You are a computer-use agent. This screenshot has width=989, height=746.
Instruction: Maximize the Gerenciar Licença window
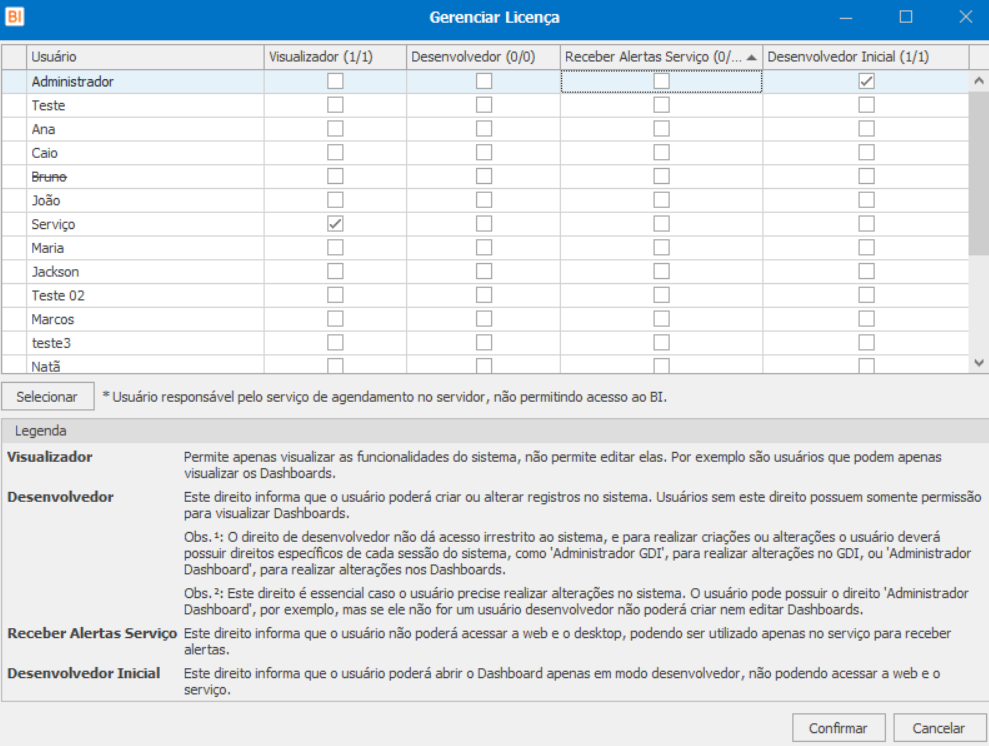(906, 17)
